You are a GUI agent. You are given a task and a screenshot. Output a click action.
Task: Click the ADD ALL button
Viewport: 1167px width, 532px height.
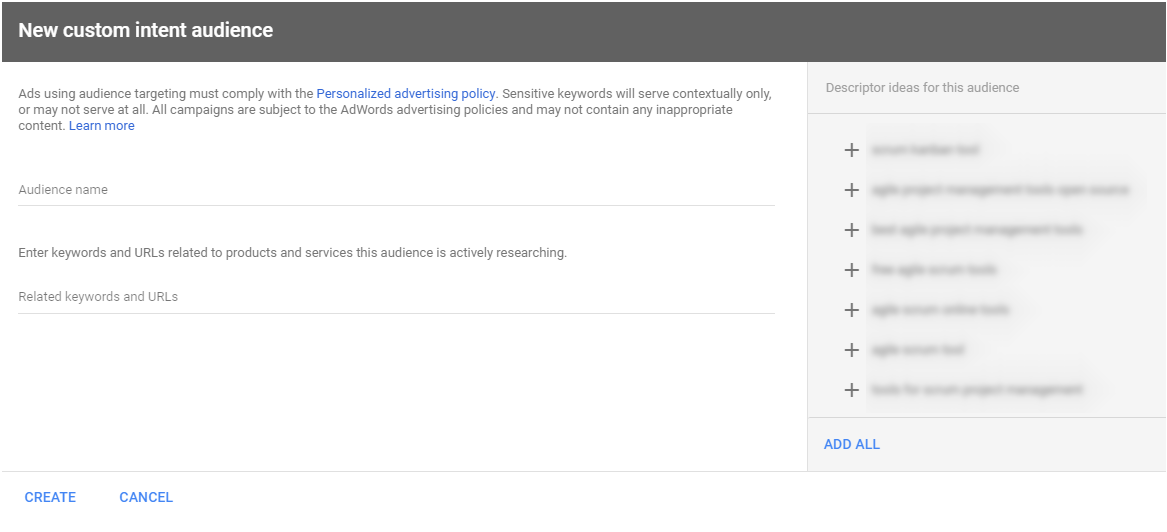(851, 444)
